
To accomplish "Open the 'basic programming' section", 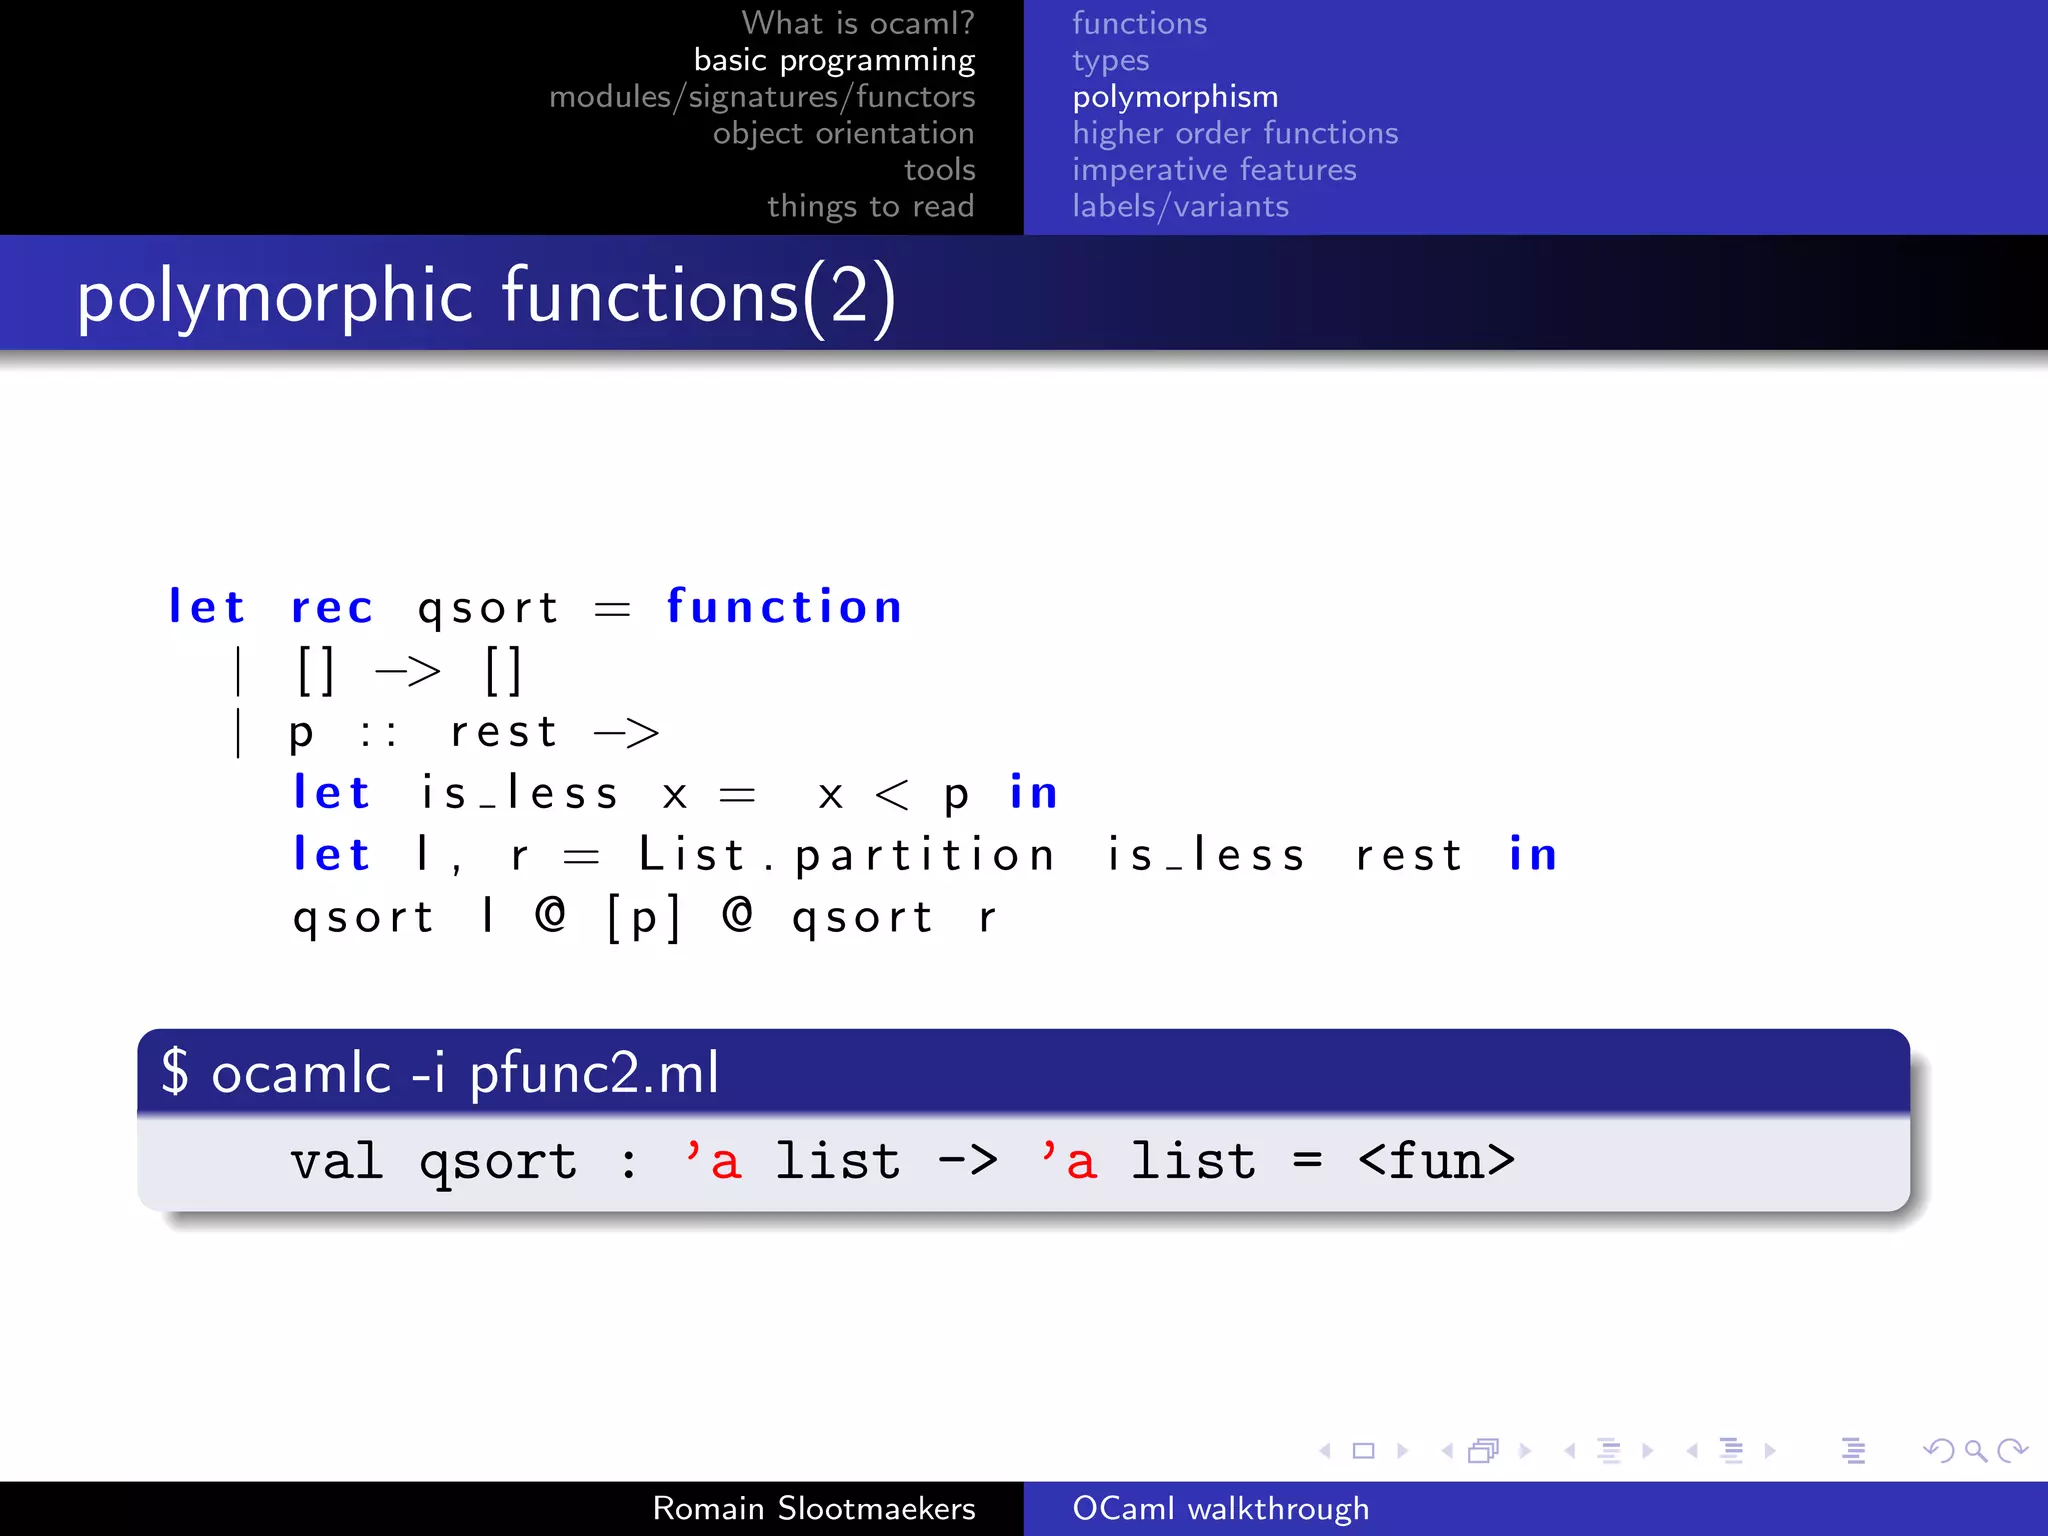I will pyautogui.click(x=834, y=60).
